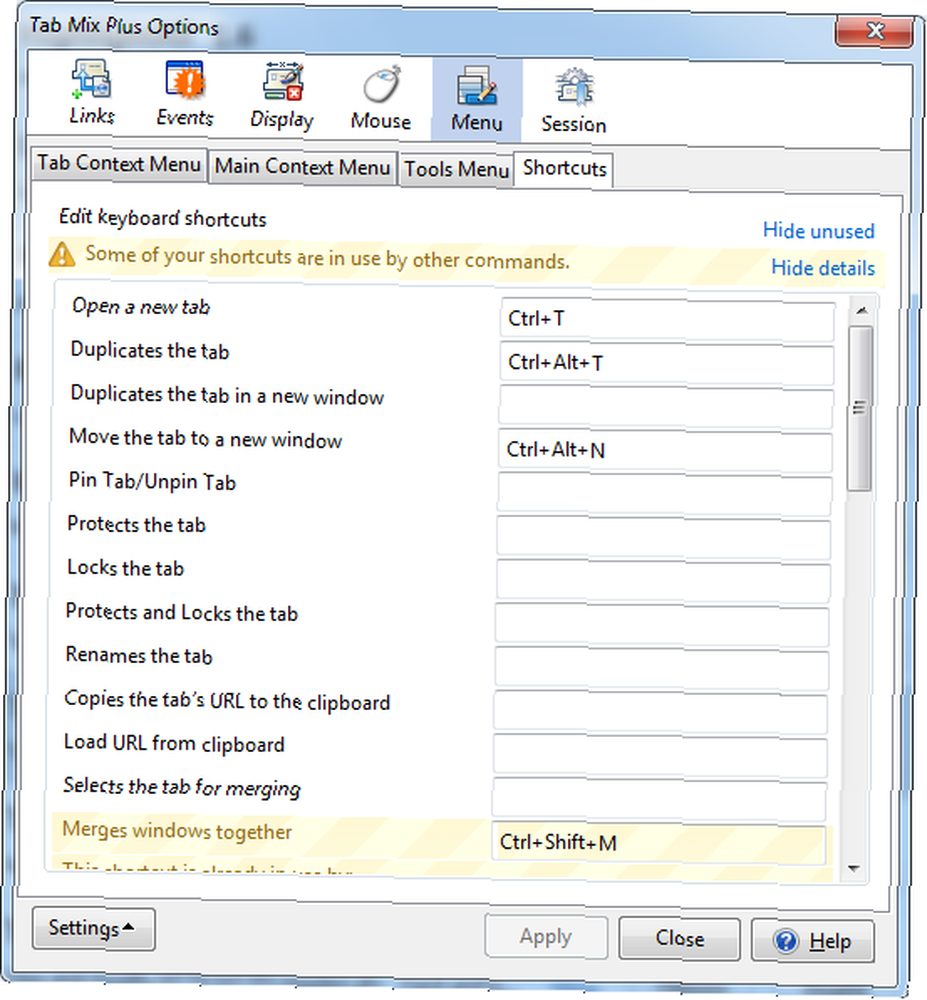Click shortcut field for Selects the tab for merging
The width and height of the screenshot is (927, 1000).
659,799
